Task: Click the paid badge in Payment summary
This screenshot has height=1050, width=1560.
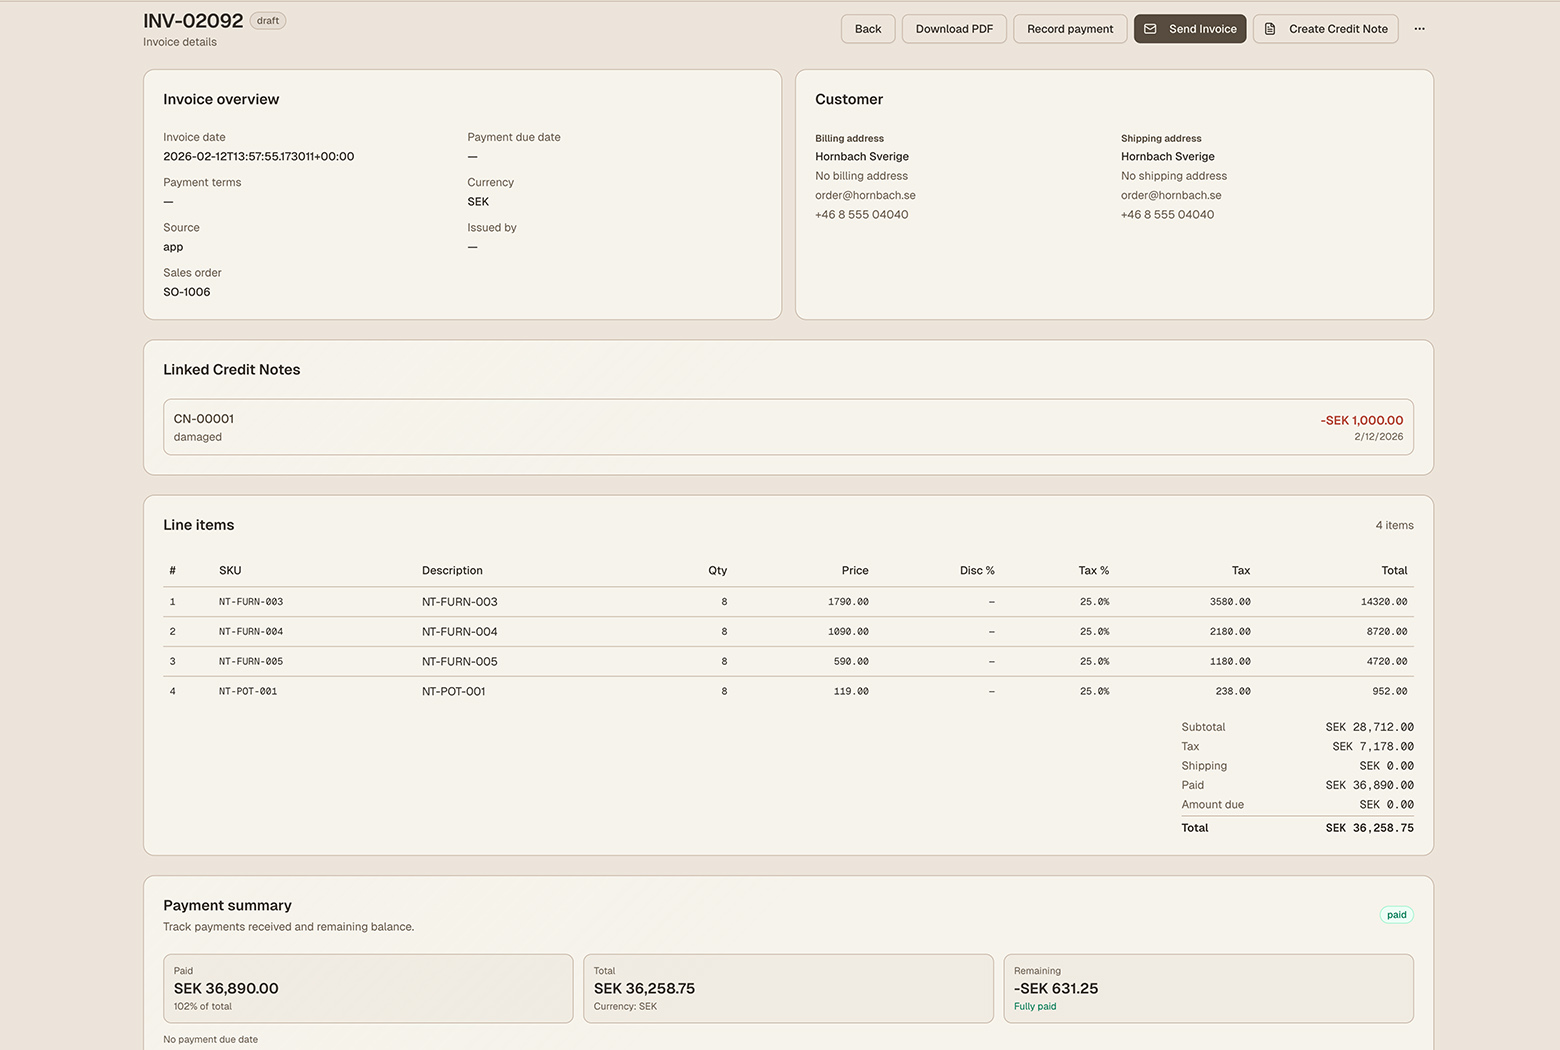Action: pyautogui.click(x=1396, y=914)
